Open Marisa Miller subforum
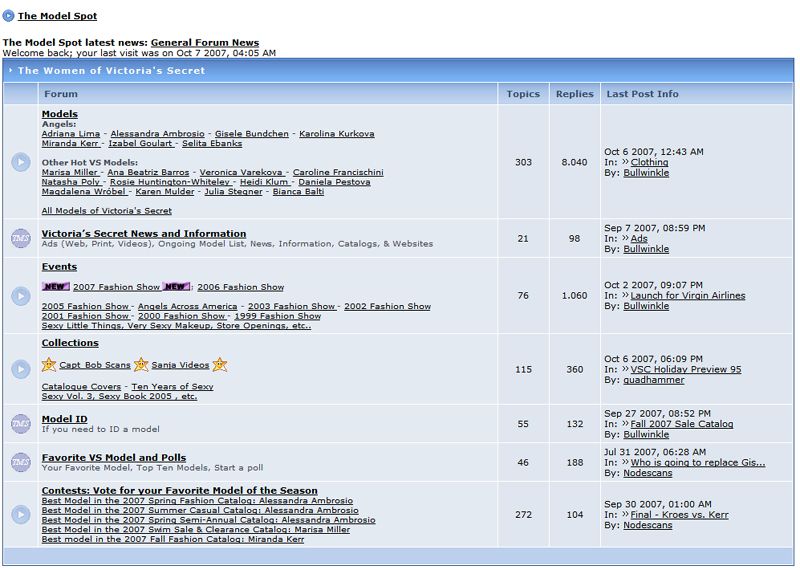 click(x=69, y=172)
